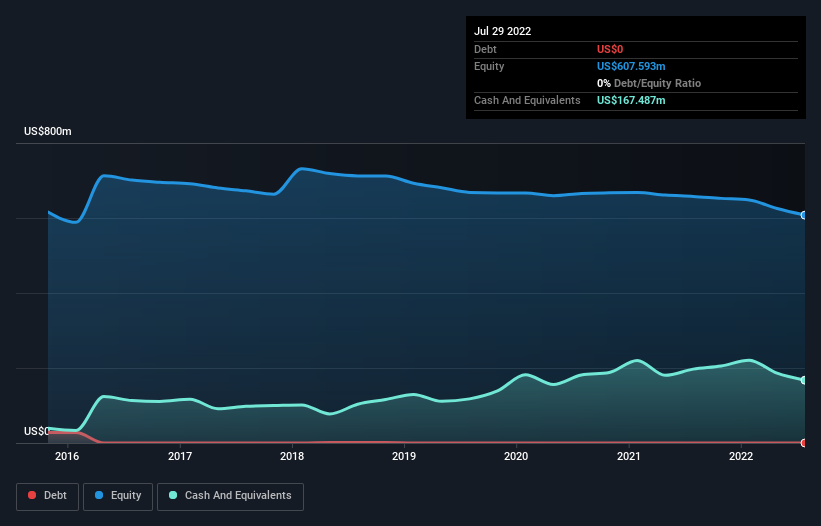Click the Debt row label in tooltip
The image size is (821, 526).
[x=485, y=49]
